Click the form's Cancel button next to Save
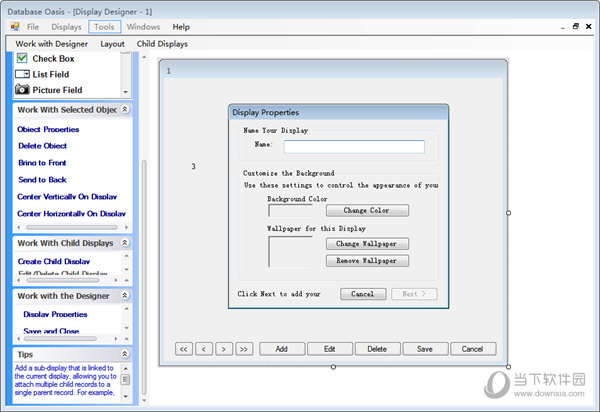This screenshot has width=600, height=412. (x=473, y=349)
